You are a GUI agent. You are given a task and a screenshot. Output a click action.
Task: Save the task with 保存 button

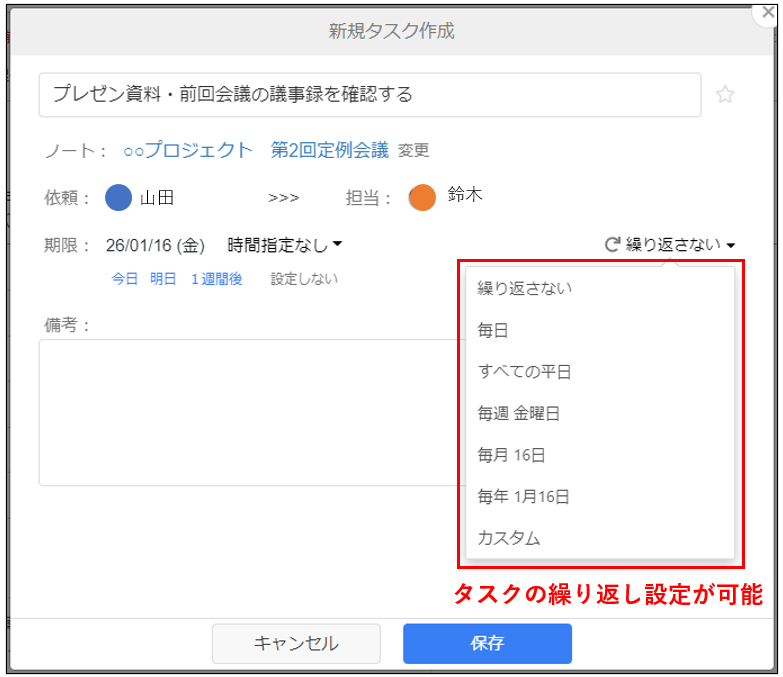tap(487, 643)
